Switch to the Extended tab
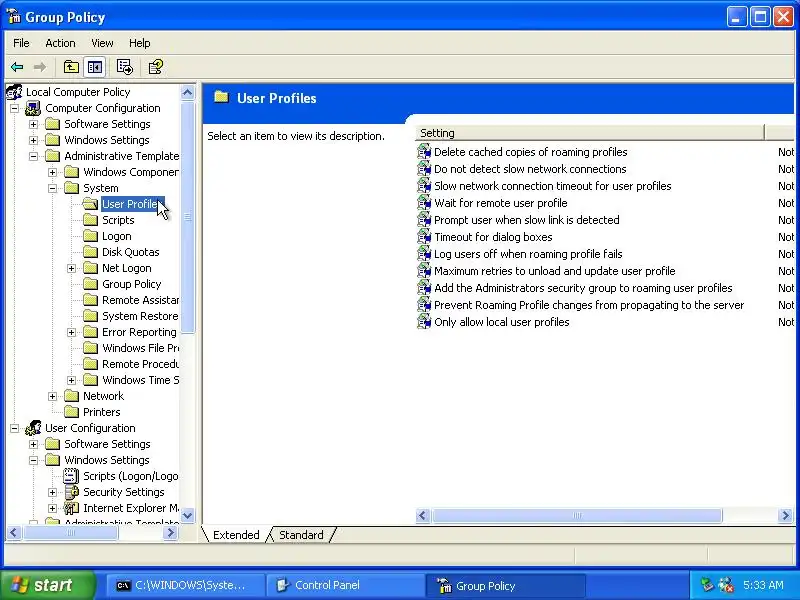The image size is (800, 600). (236, 535)
